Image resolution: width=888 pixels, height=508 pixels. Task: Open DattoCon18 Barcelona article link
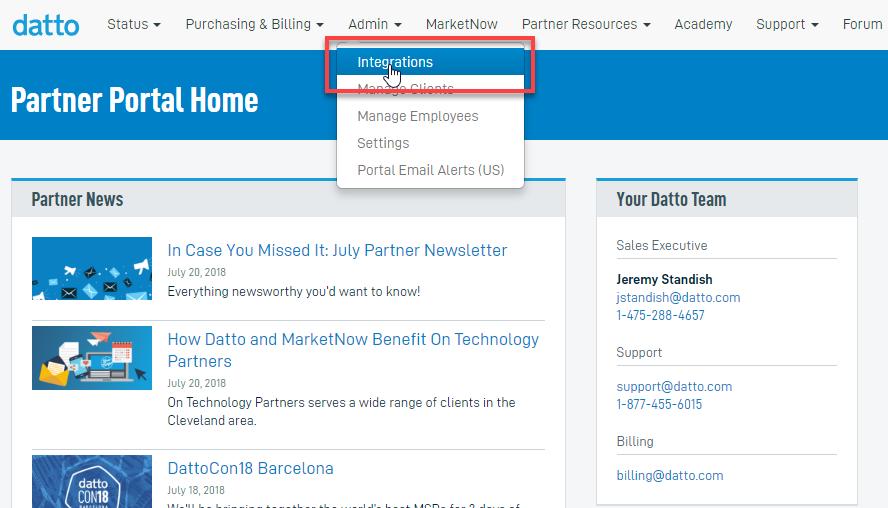250,468
